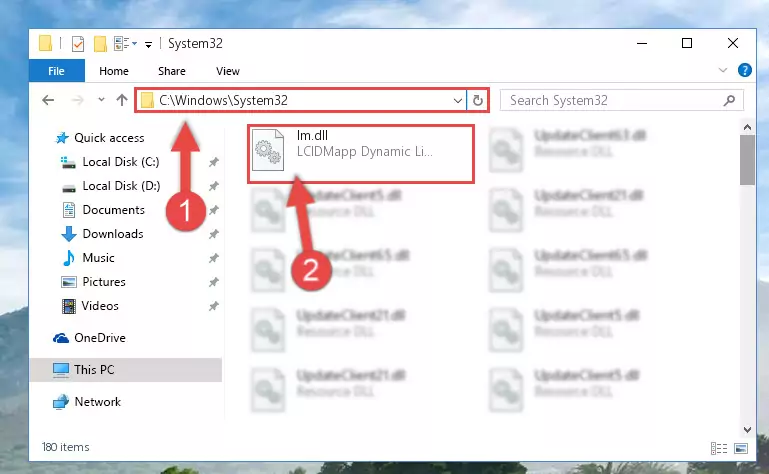
Task: Click the This PC monitor icon
Action: click(61, 370)
